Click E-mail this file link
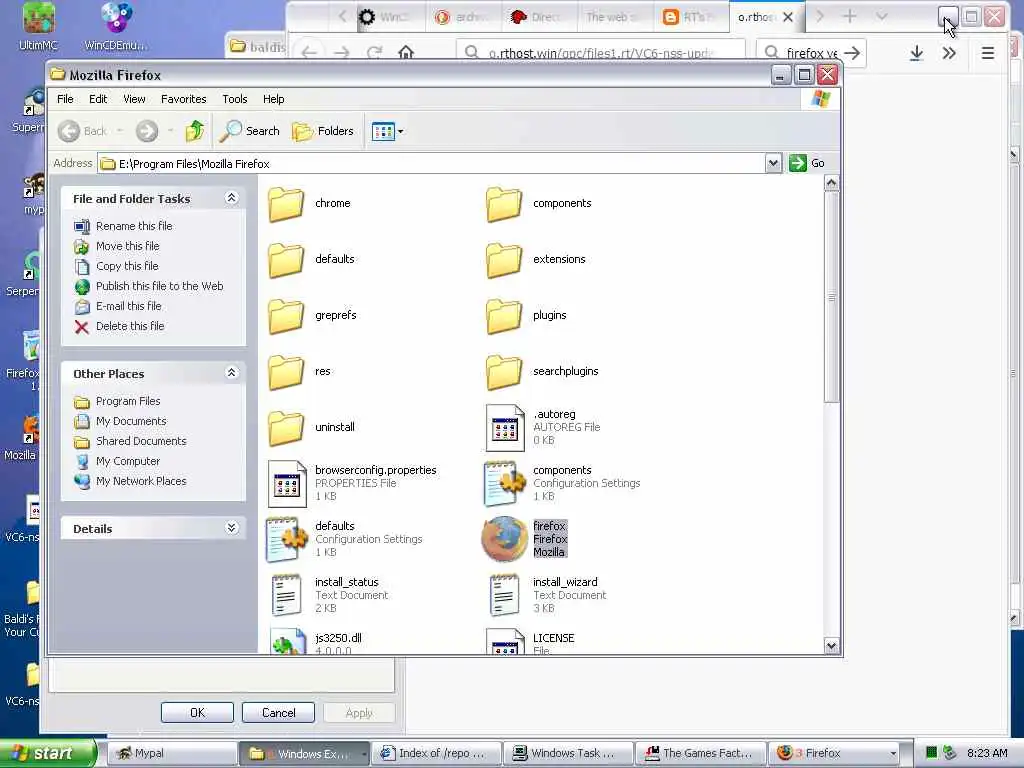Screen dimensions: 1024x768 [x=129, y=306]
